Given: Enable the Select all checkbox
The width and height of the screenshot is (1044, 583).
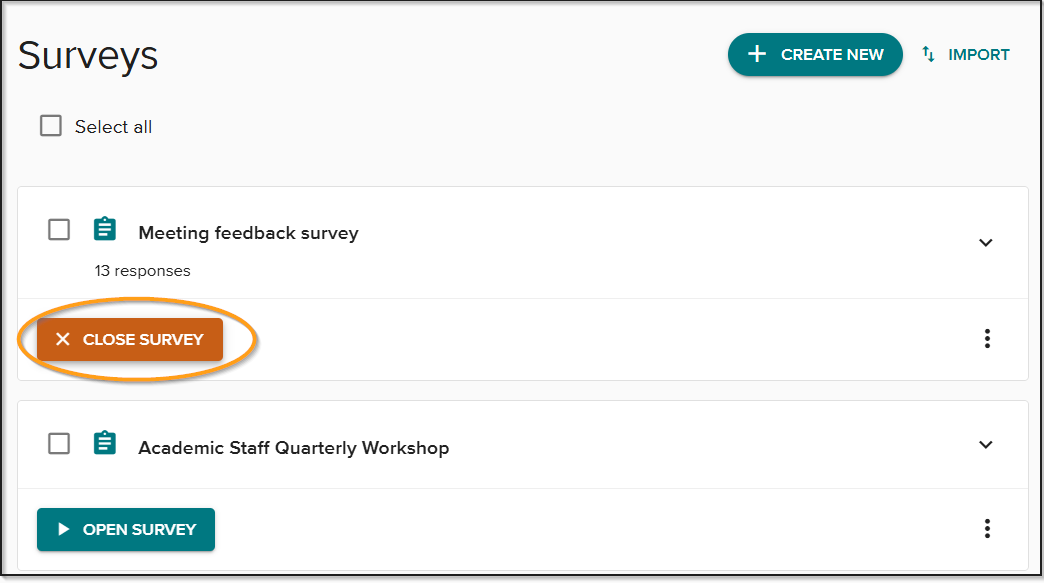Looking at the screenshot, I should click(x=50, y=125).
